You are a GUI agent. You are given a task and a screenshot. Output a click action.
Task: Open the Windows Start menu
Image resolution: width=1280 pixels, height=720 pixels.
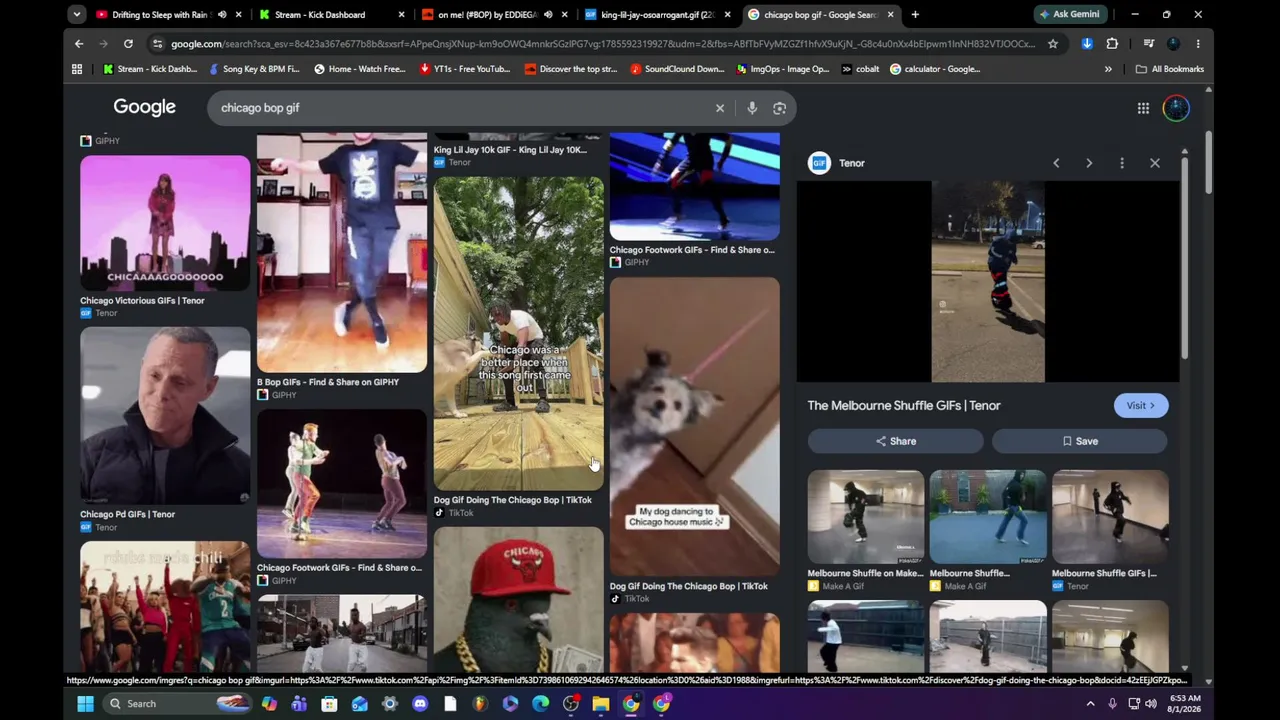85,703
